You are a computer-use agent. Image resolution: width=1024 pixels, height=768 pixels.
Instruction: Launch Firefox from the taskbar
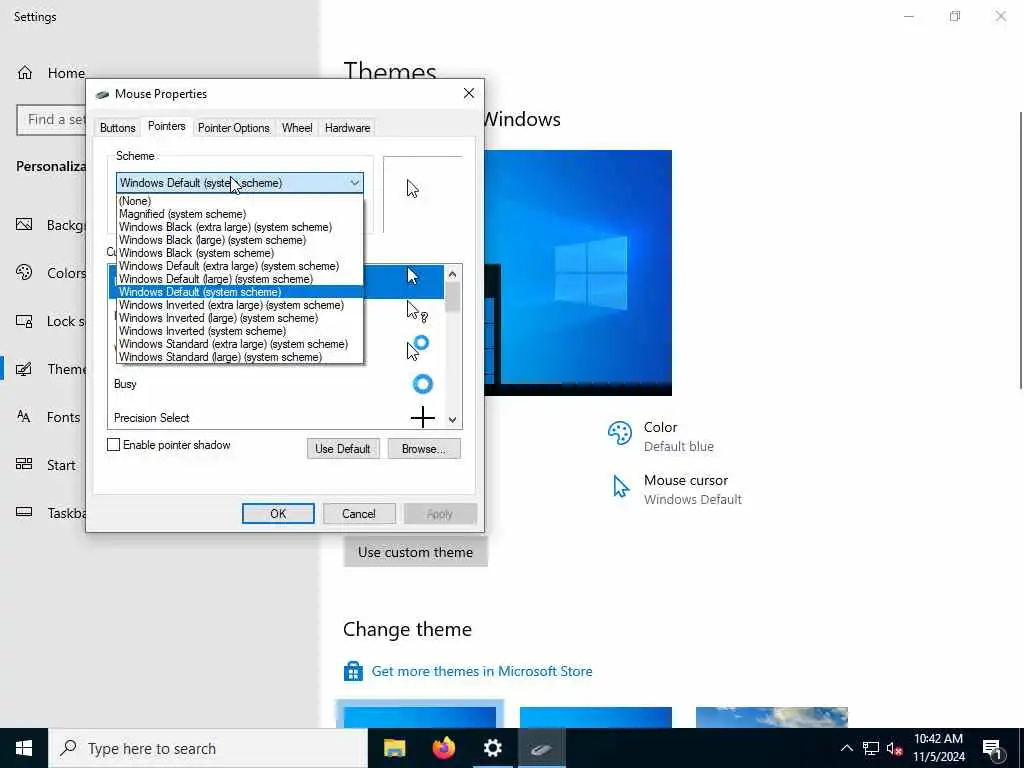click(x=443, y=748)
